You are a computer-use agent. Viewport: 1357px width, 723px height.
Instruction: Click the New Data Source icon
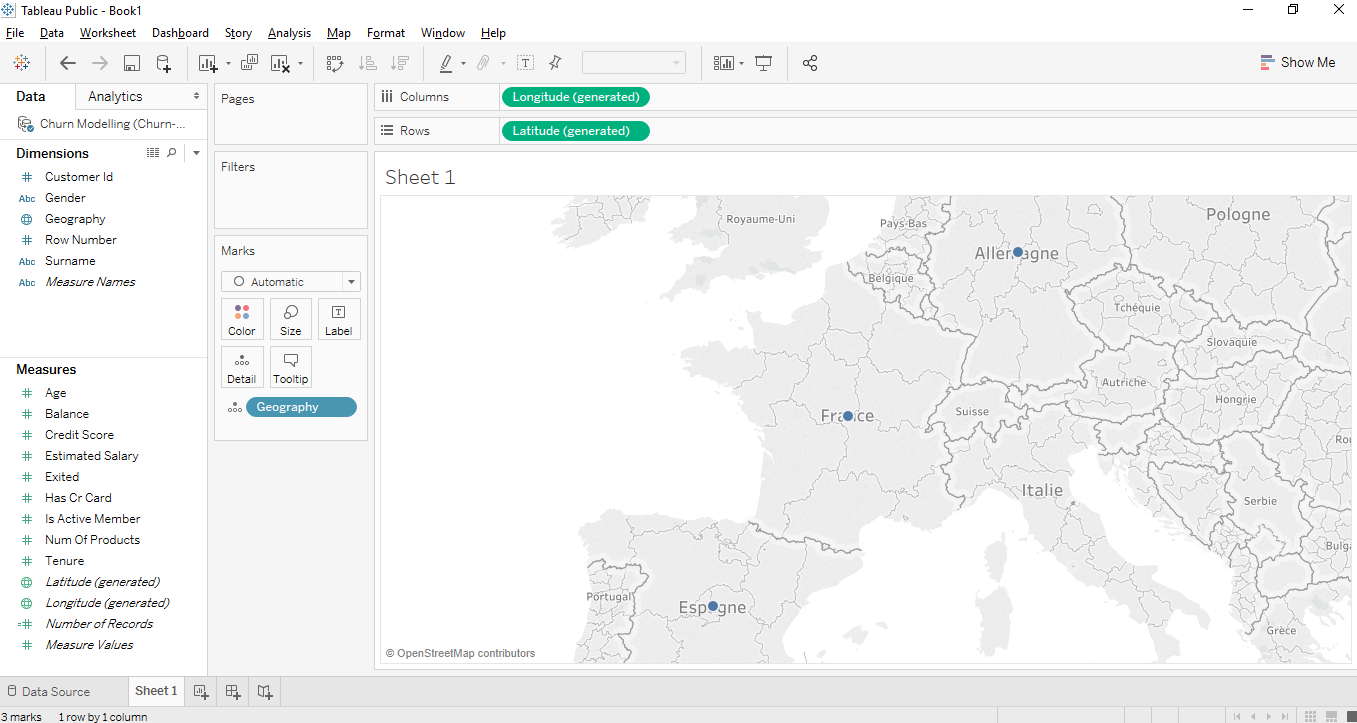164,63
